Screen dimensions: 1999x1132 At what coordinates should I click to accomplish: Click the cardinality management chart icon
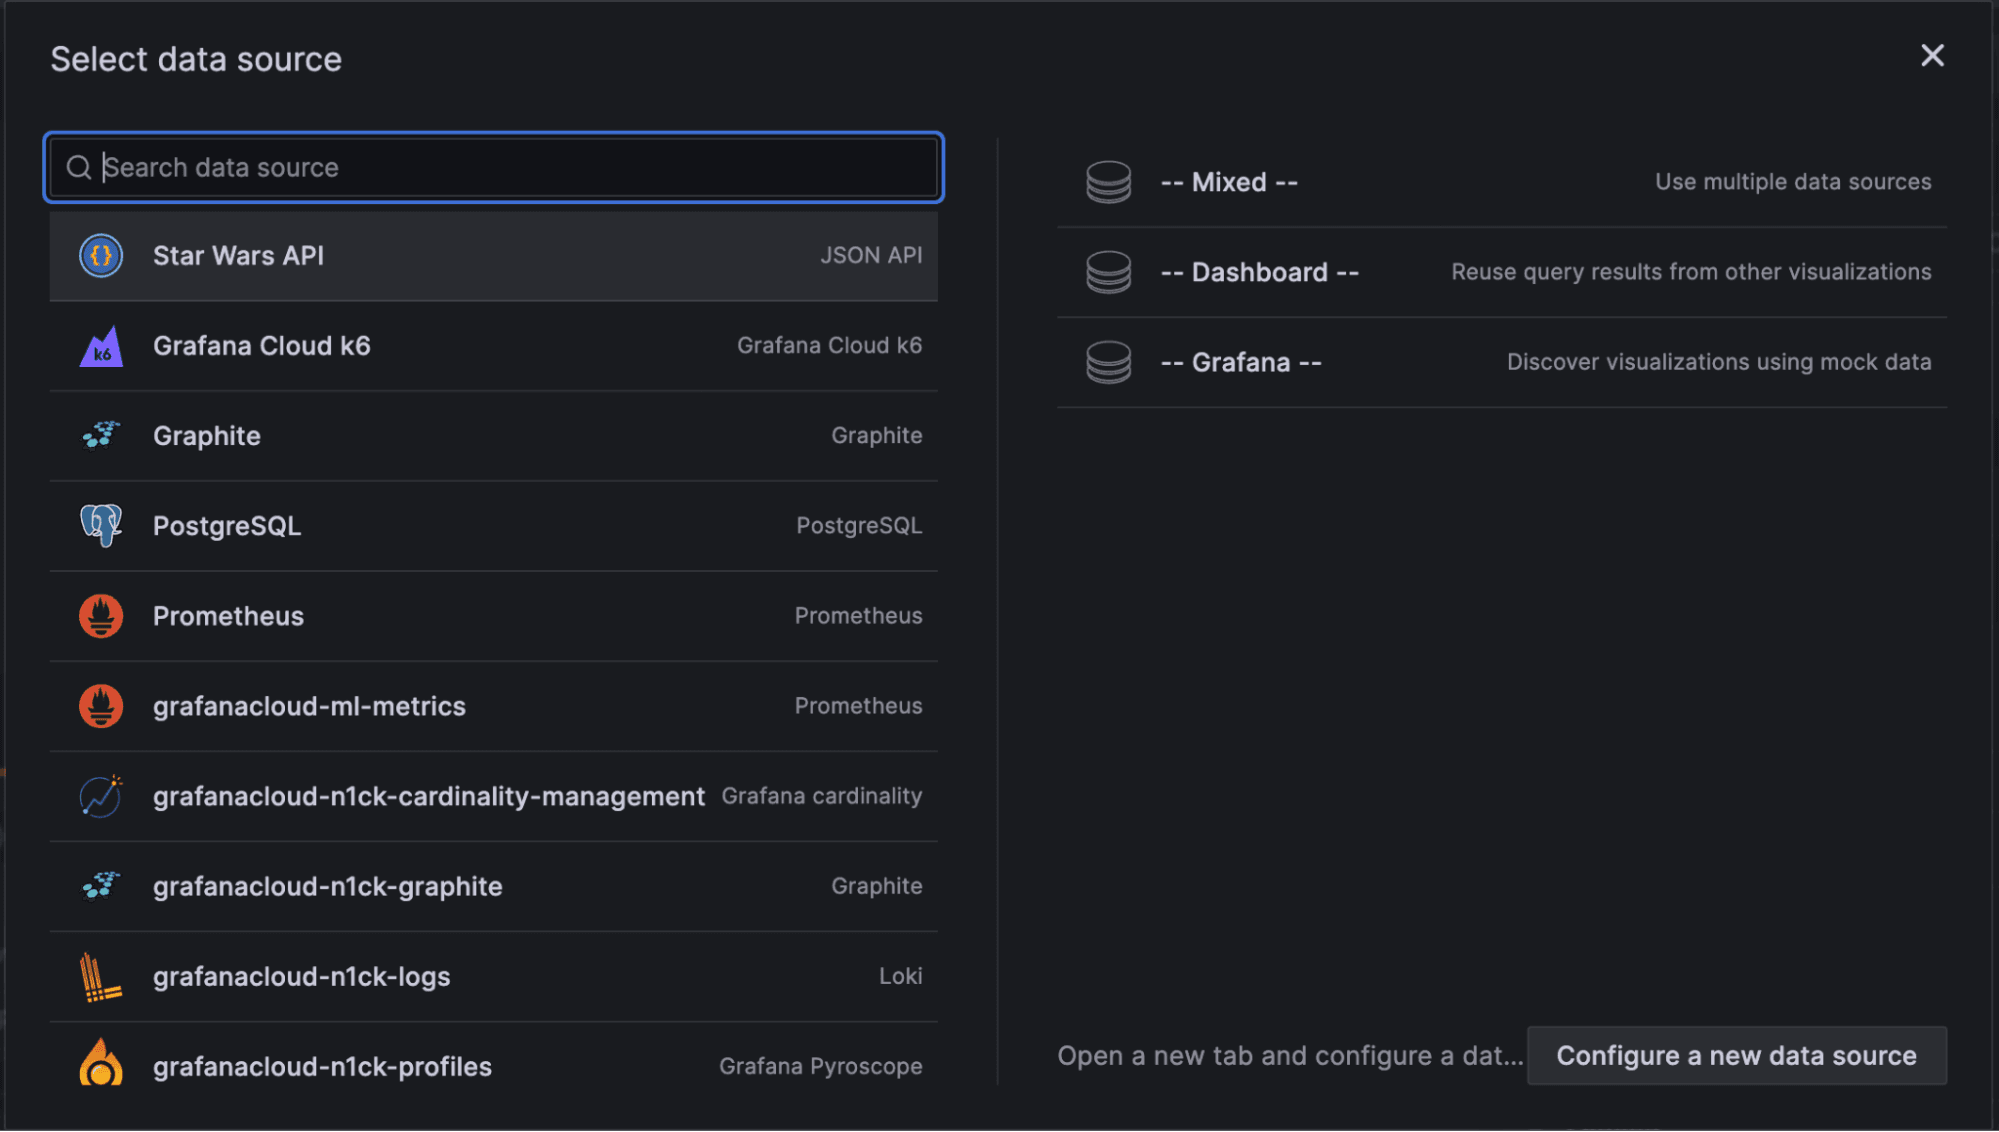point(100,796)
